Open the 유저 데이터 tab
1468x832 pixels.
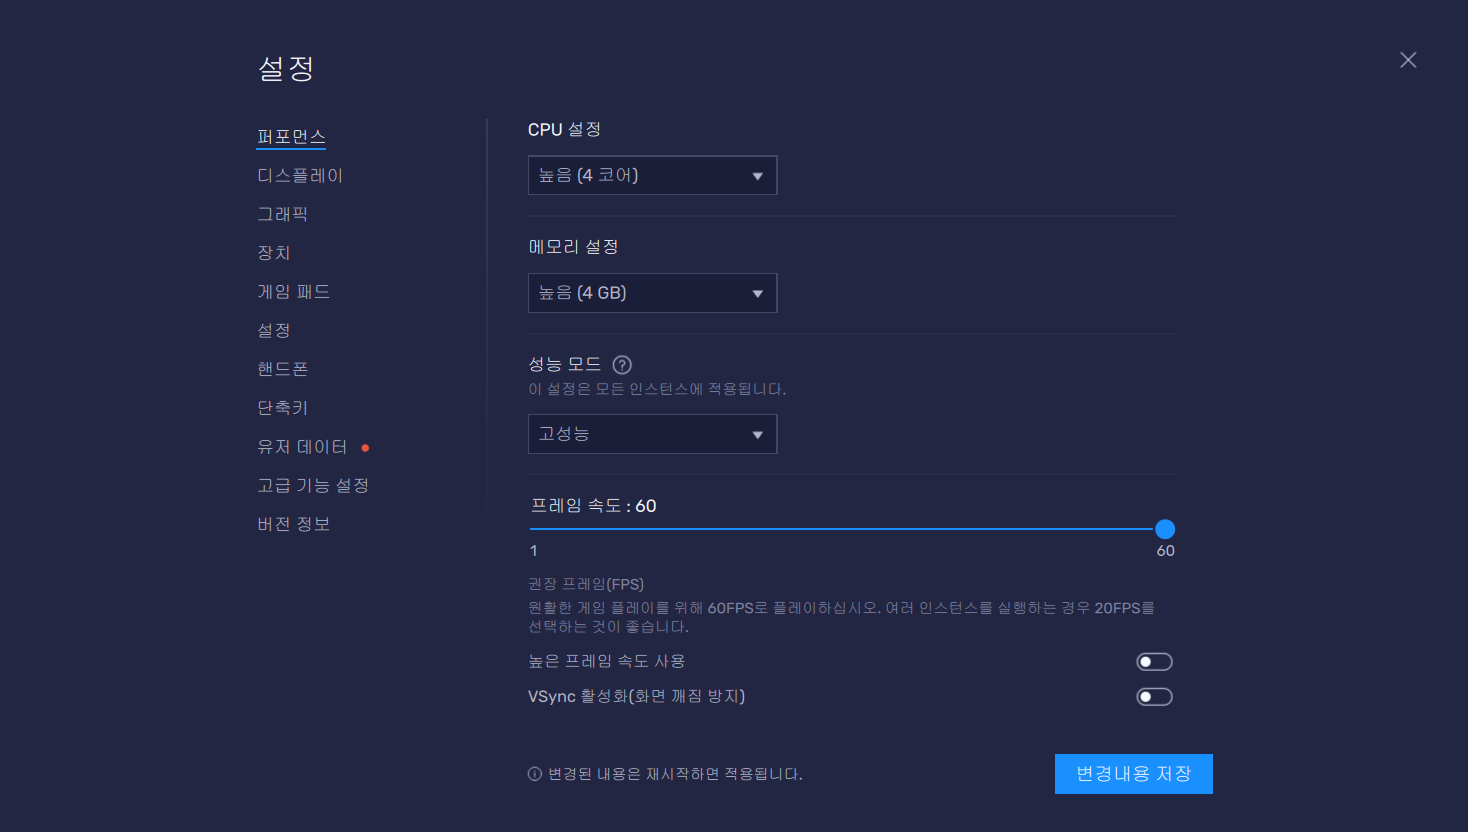click(x=302, y=447)
